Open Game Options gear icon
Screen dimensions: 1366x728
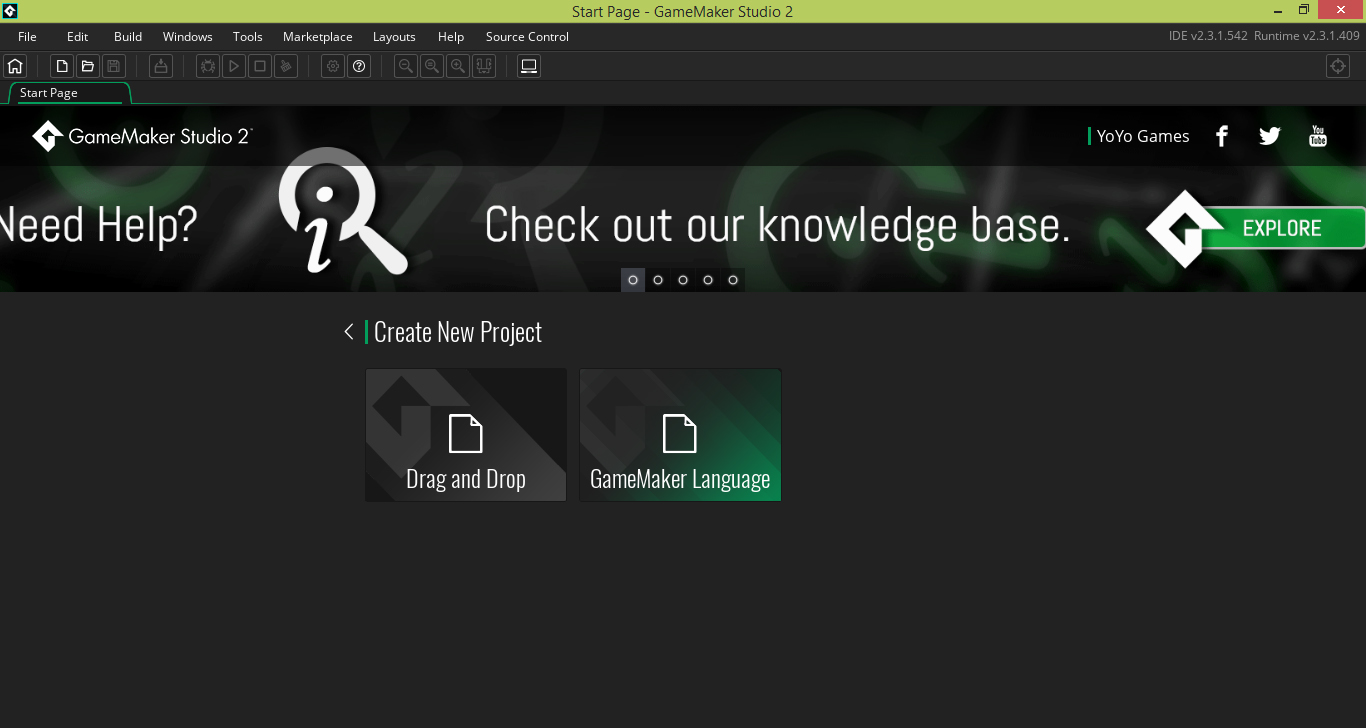[333, 67]
